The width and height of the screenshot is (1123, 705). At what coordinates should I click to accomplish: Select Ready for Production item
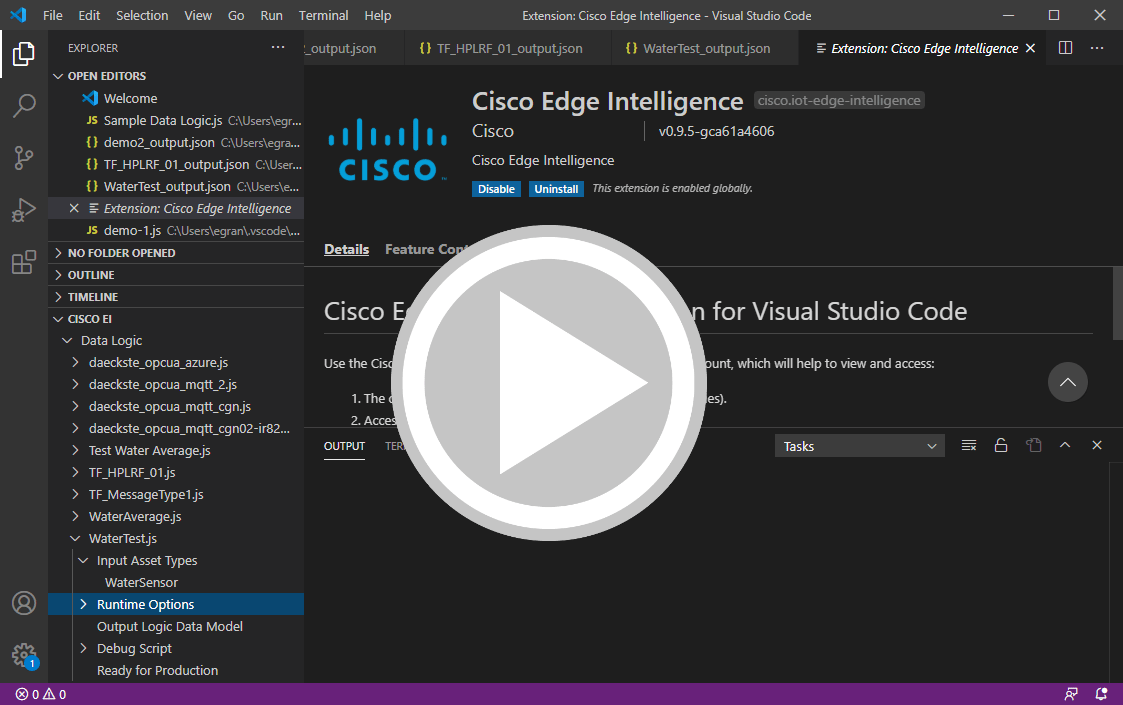click(x=158, y=671)
